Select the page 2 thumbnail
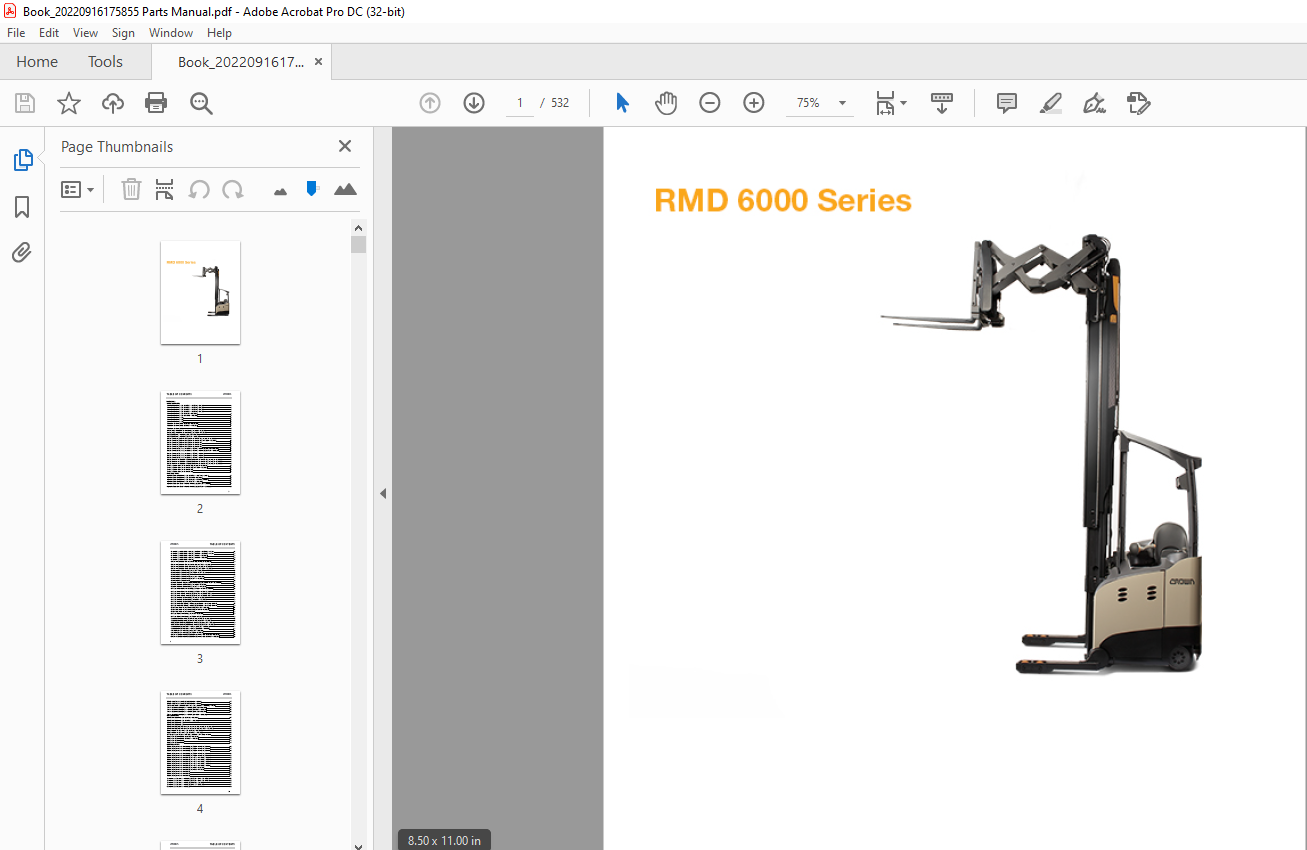 click(200, 442)
